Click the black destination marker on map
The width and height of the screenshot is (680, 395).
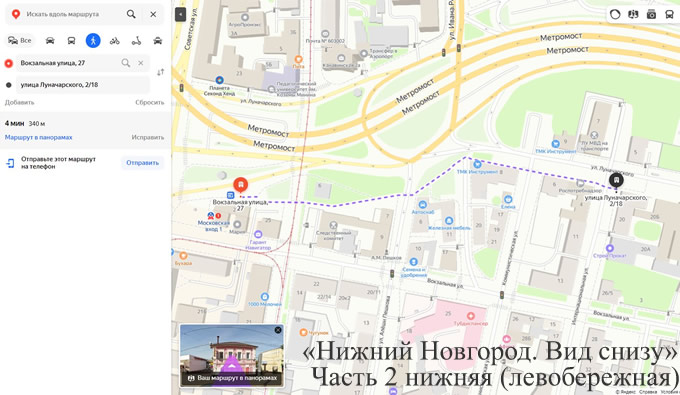click(x=616, y=180)
